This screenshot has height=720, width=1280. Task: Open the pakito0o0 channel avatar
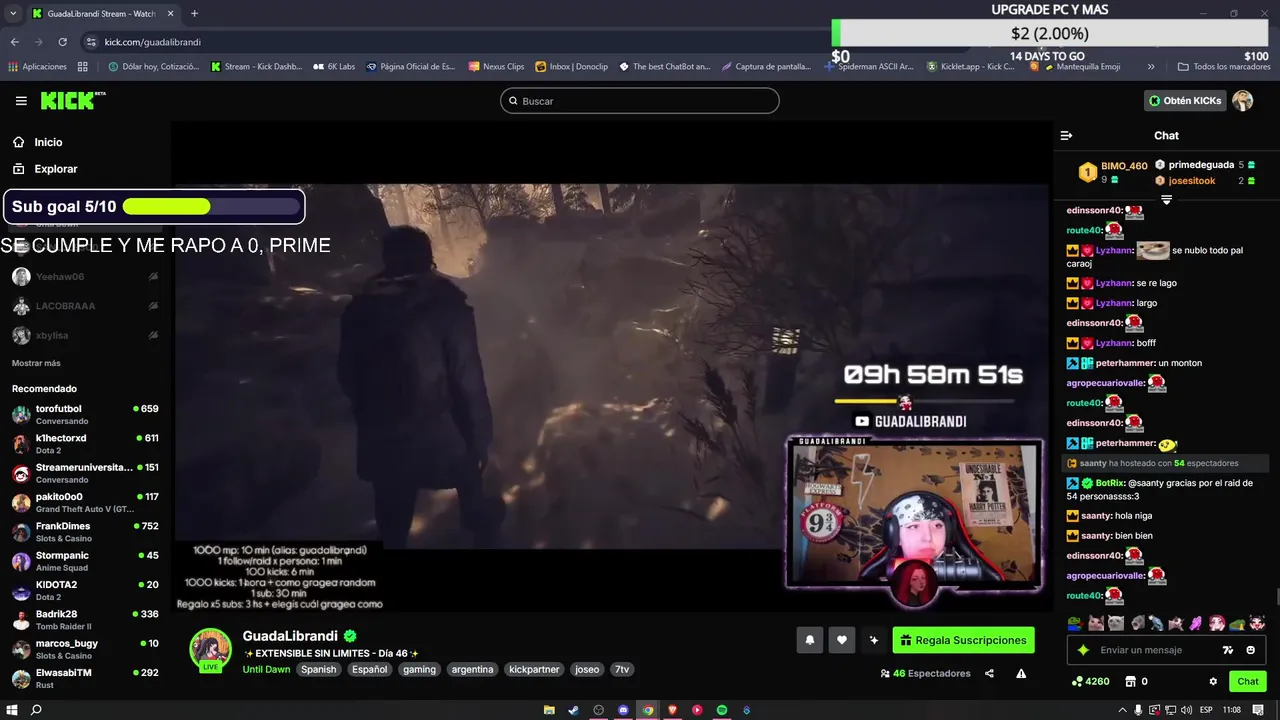click(x=21, y=502)
